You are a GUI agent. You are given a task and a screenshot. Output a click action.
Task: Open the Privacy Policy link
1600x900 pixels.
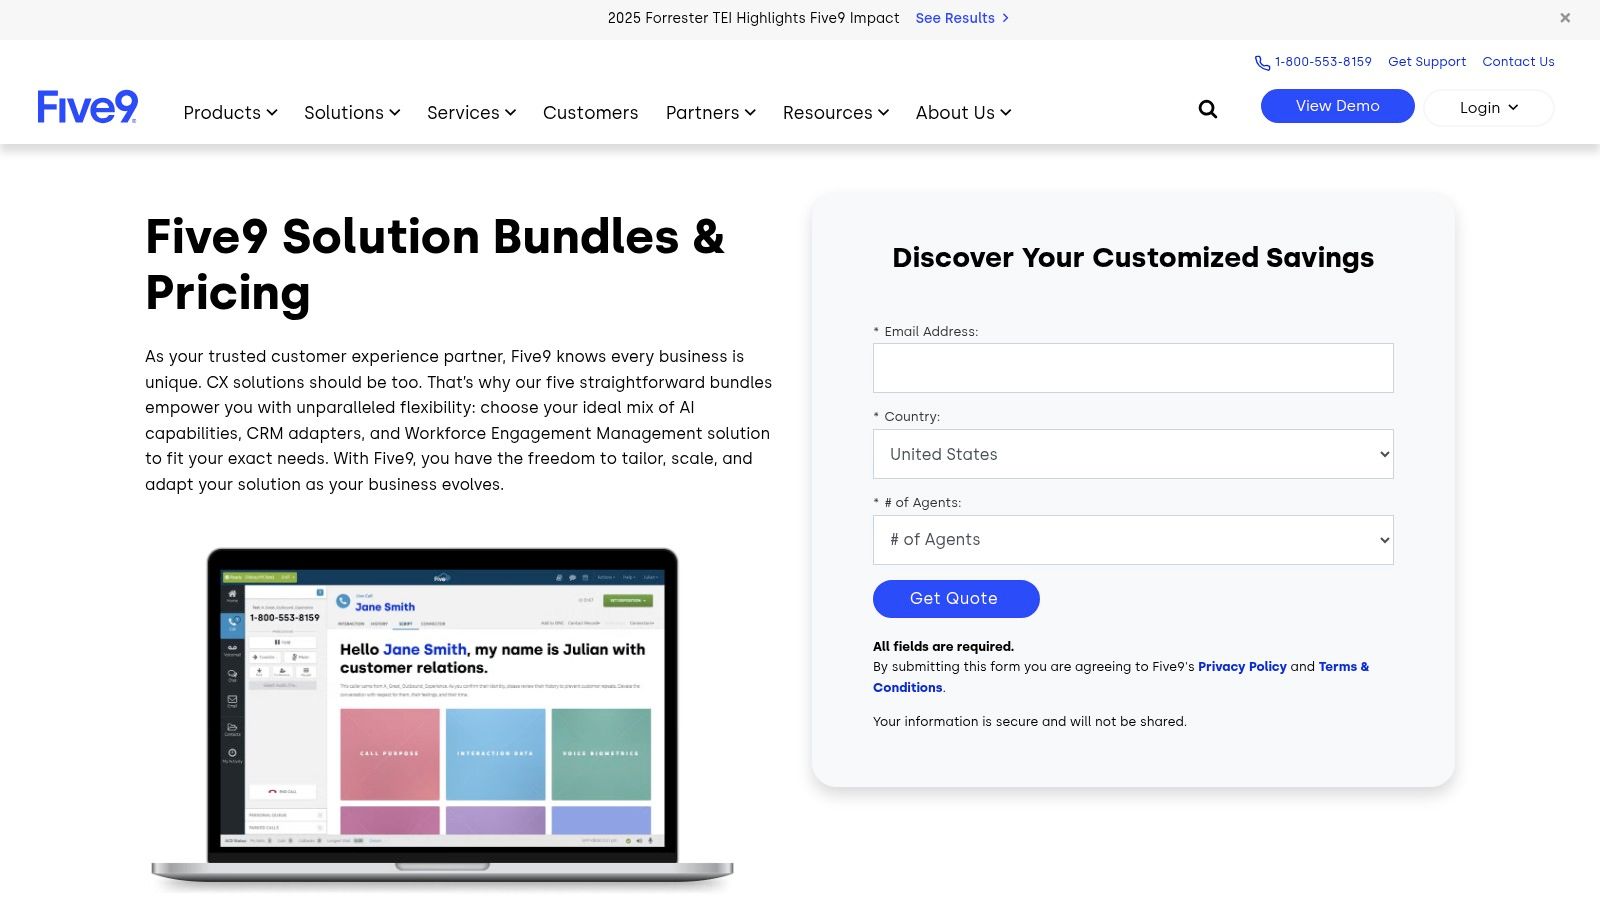click(1242, 667)
